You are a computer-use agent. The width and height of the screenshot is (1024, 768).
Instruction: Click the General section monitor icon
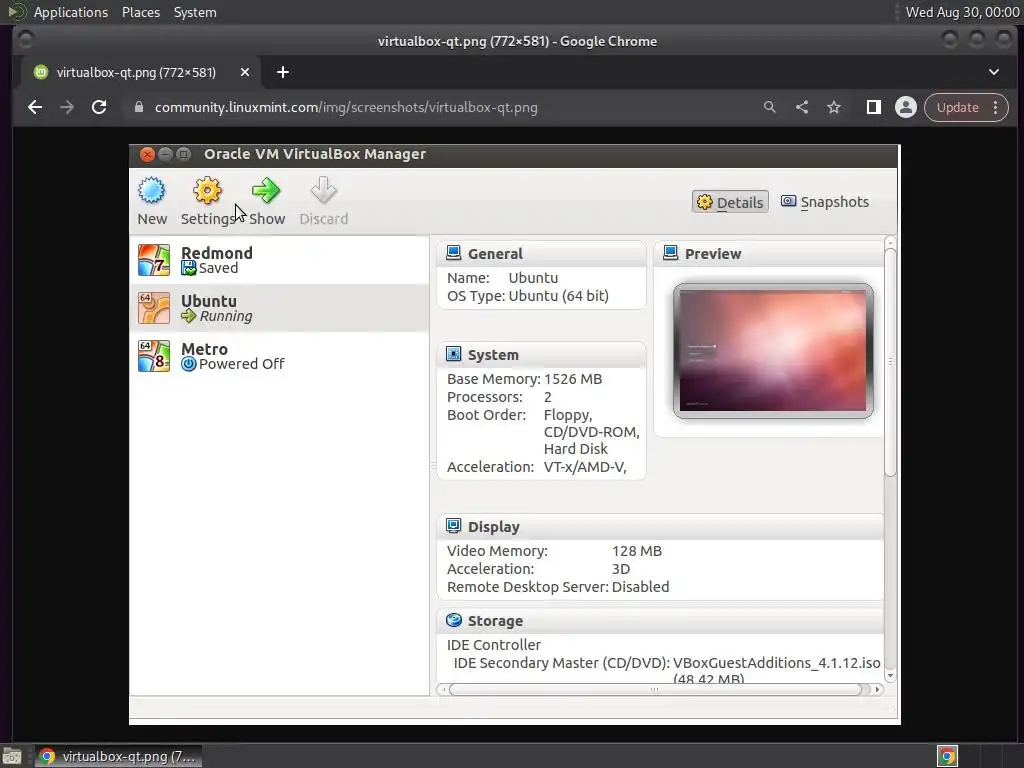(x=453, y=253)
